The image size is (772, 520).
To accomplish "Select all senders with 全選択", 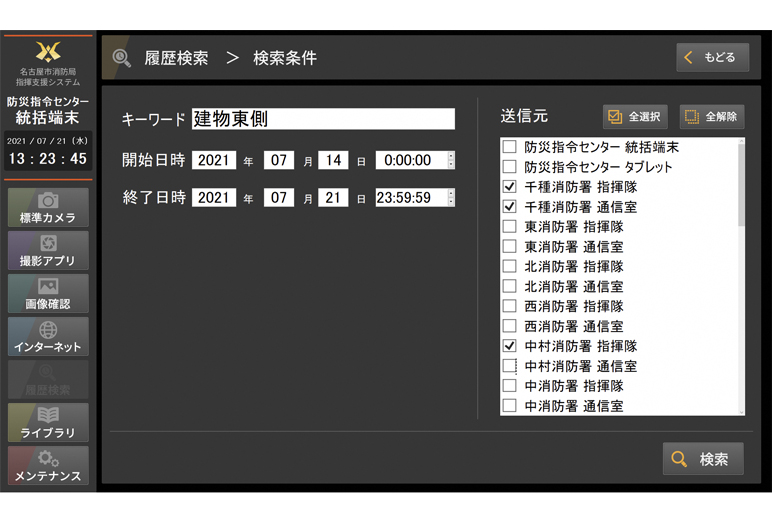I will (x=635, y=117).
